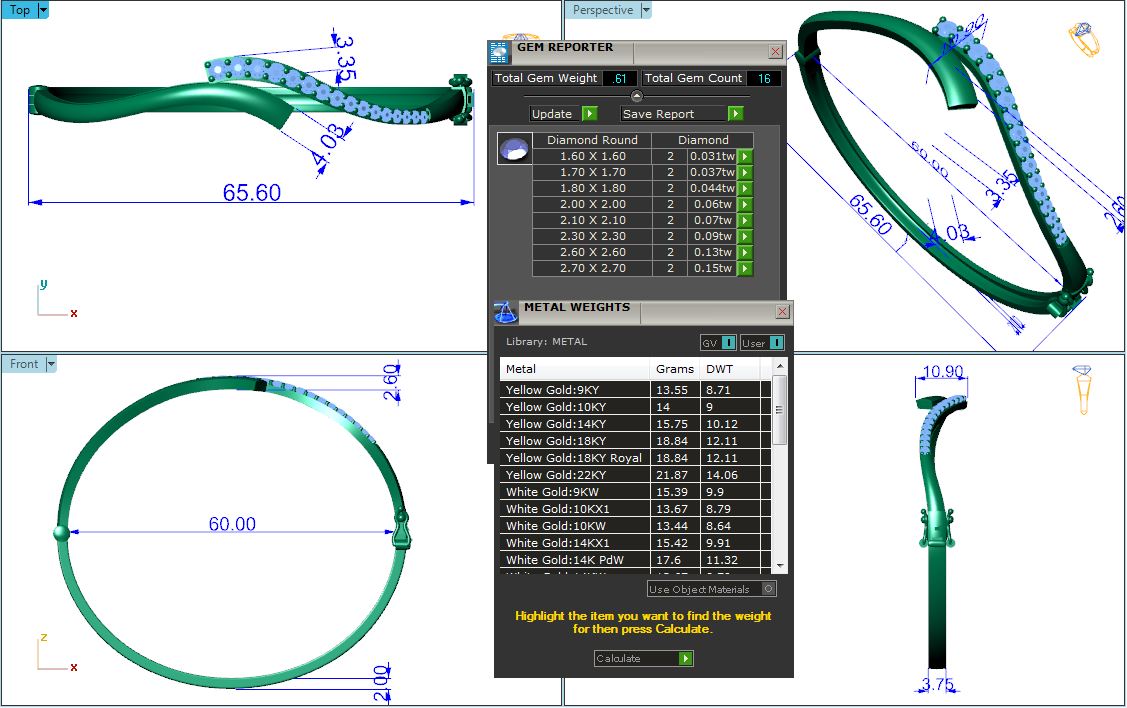This screenshot has height=708, width=1127.
Task: Click green arrow for 2.00 X 2.00 diamonds
Action: 745,204
